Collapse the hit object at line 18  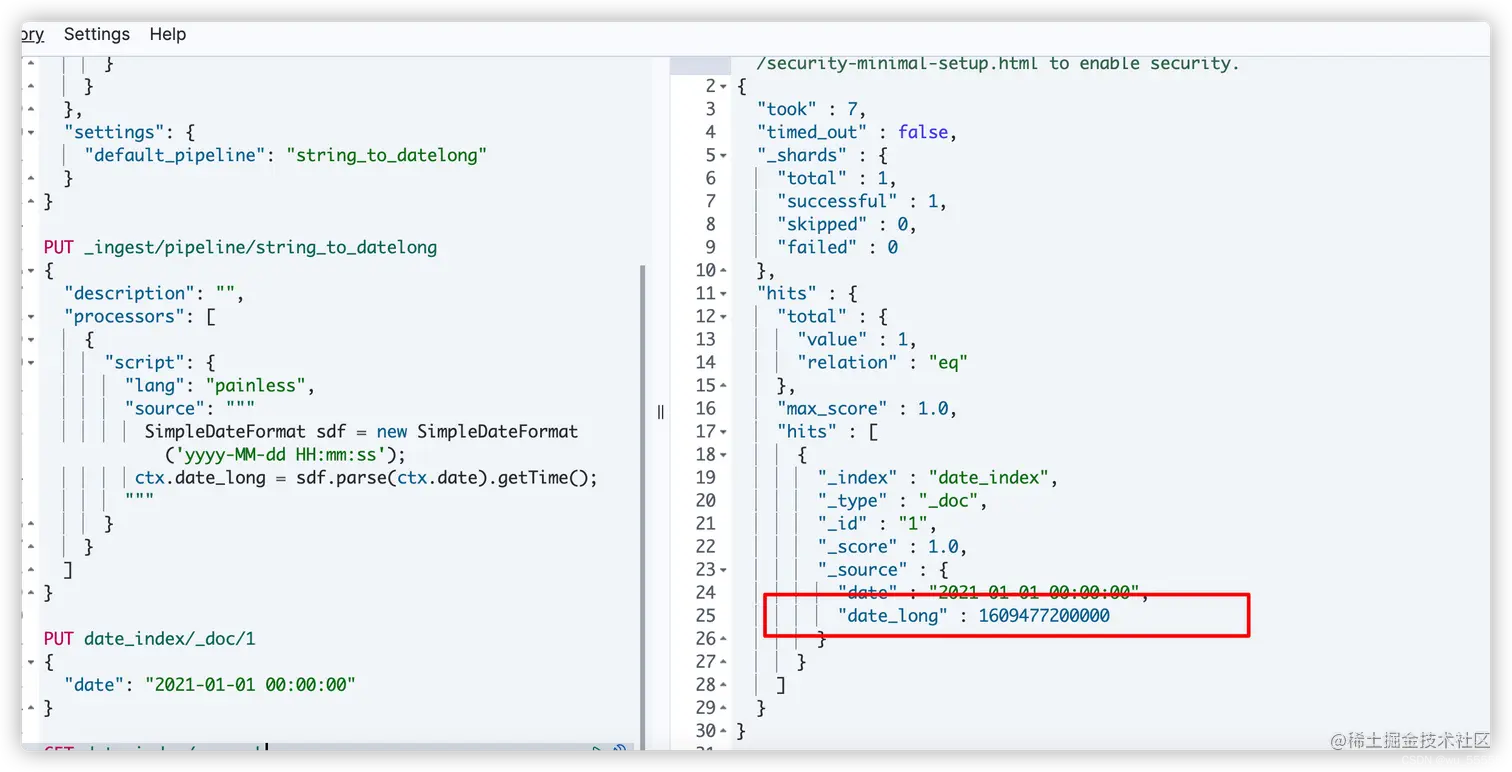click(x=724, y=454)
